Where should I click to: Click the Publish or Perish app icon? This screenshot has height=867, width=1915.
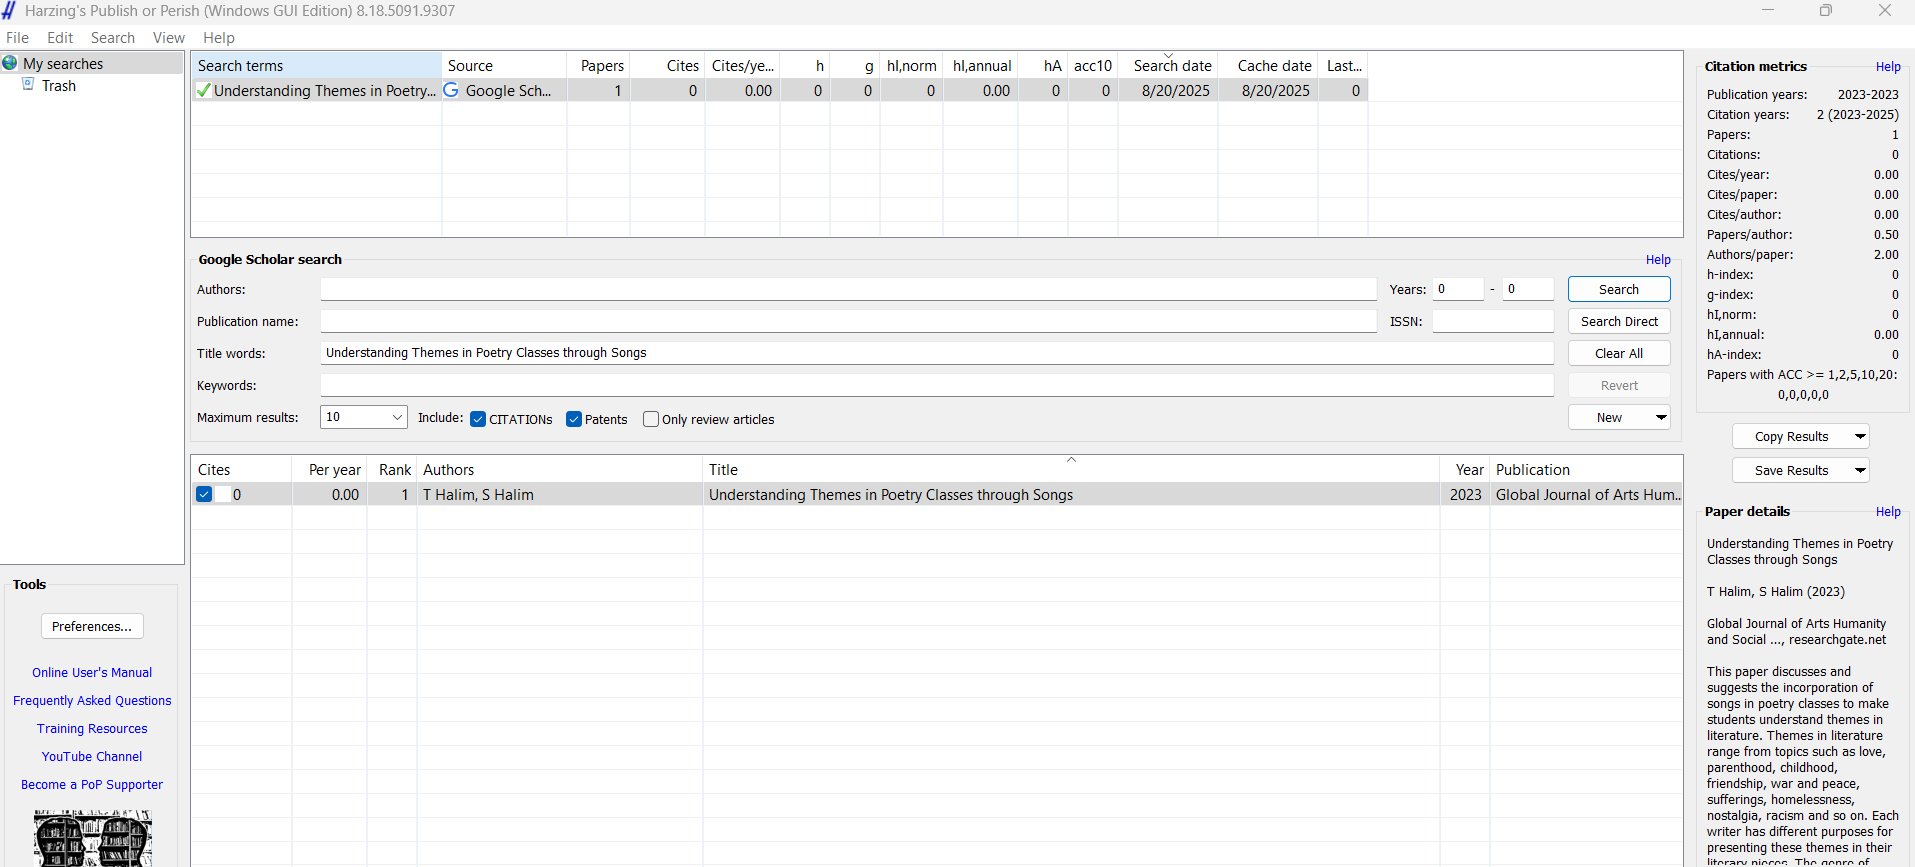pos(10,11)
